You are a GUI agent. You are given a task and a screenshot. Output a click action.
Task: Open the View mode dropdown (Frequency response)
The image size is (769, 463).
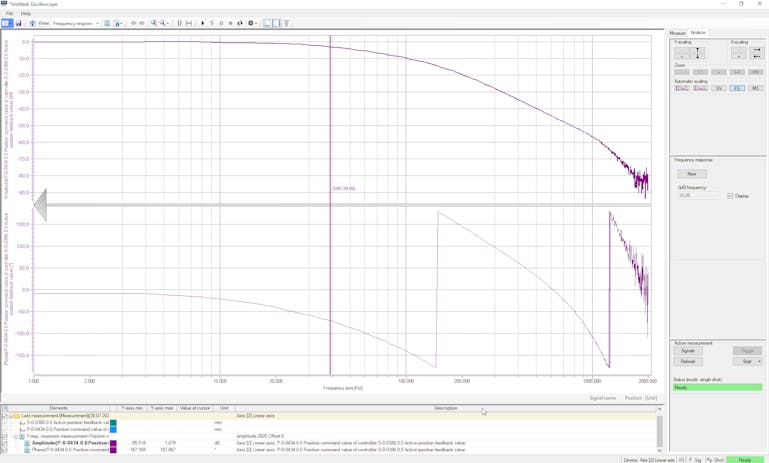click(76, 23)
